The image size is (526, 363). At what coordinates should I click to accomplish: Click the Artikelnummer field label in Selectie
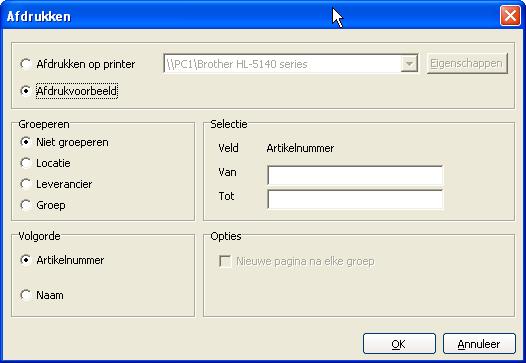pos(300,148)
